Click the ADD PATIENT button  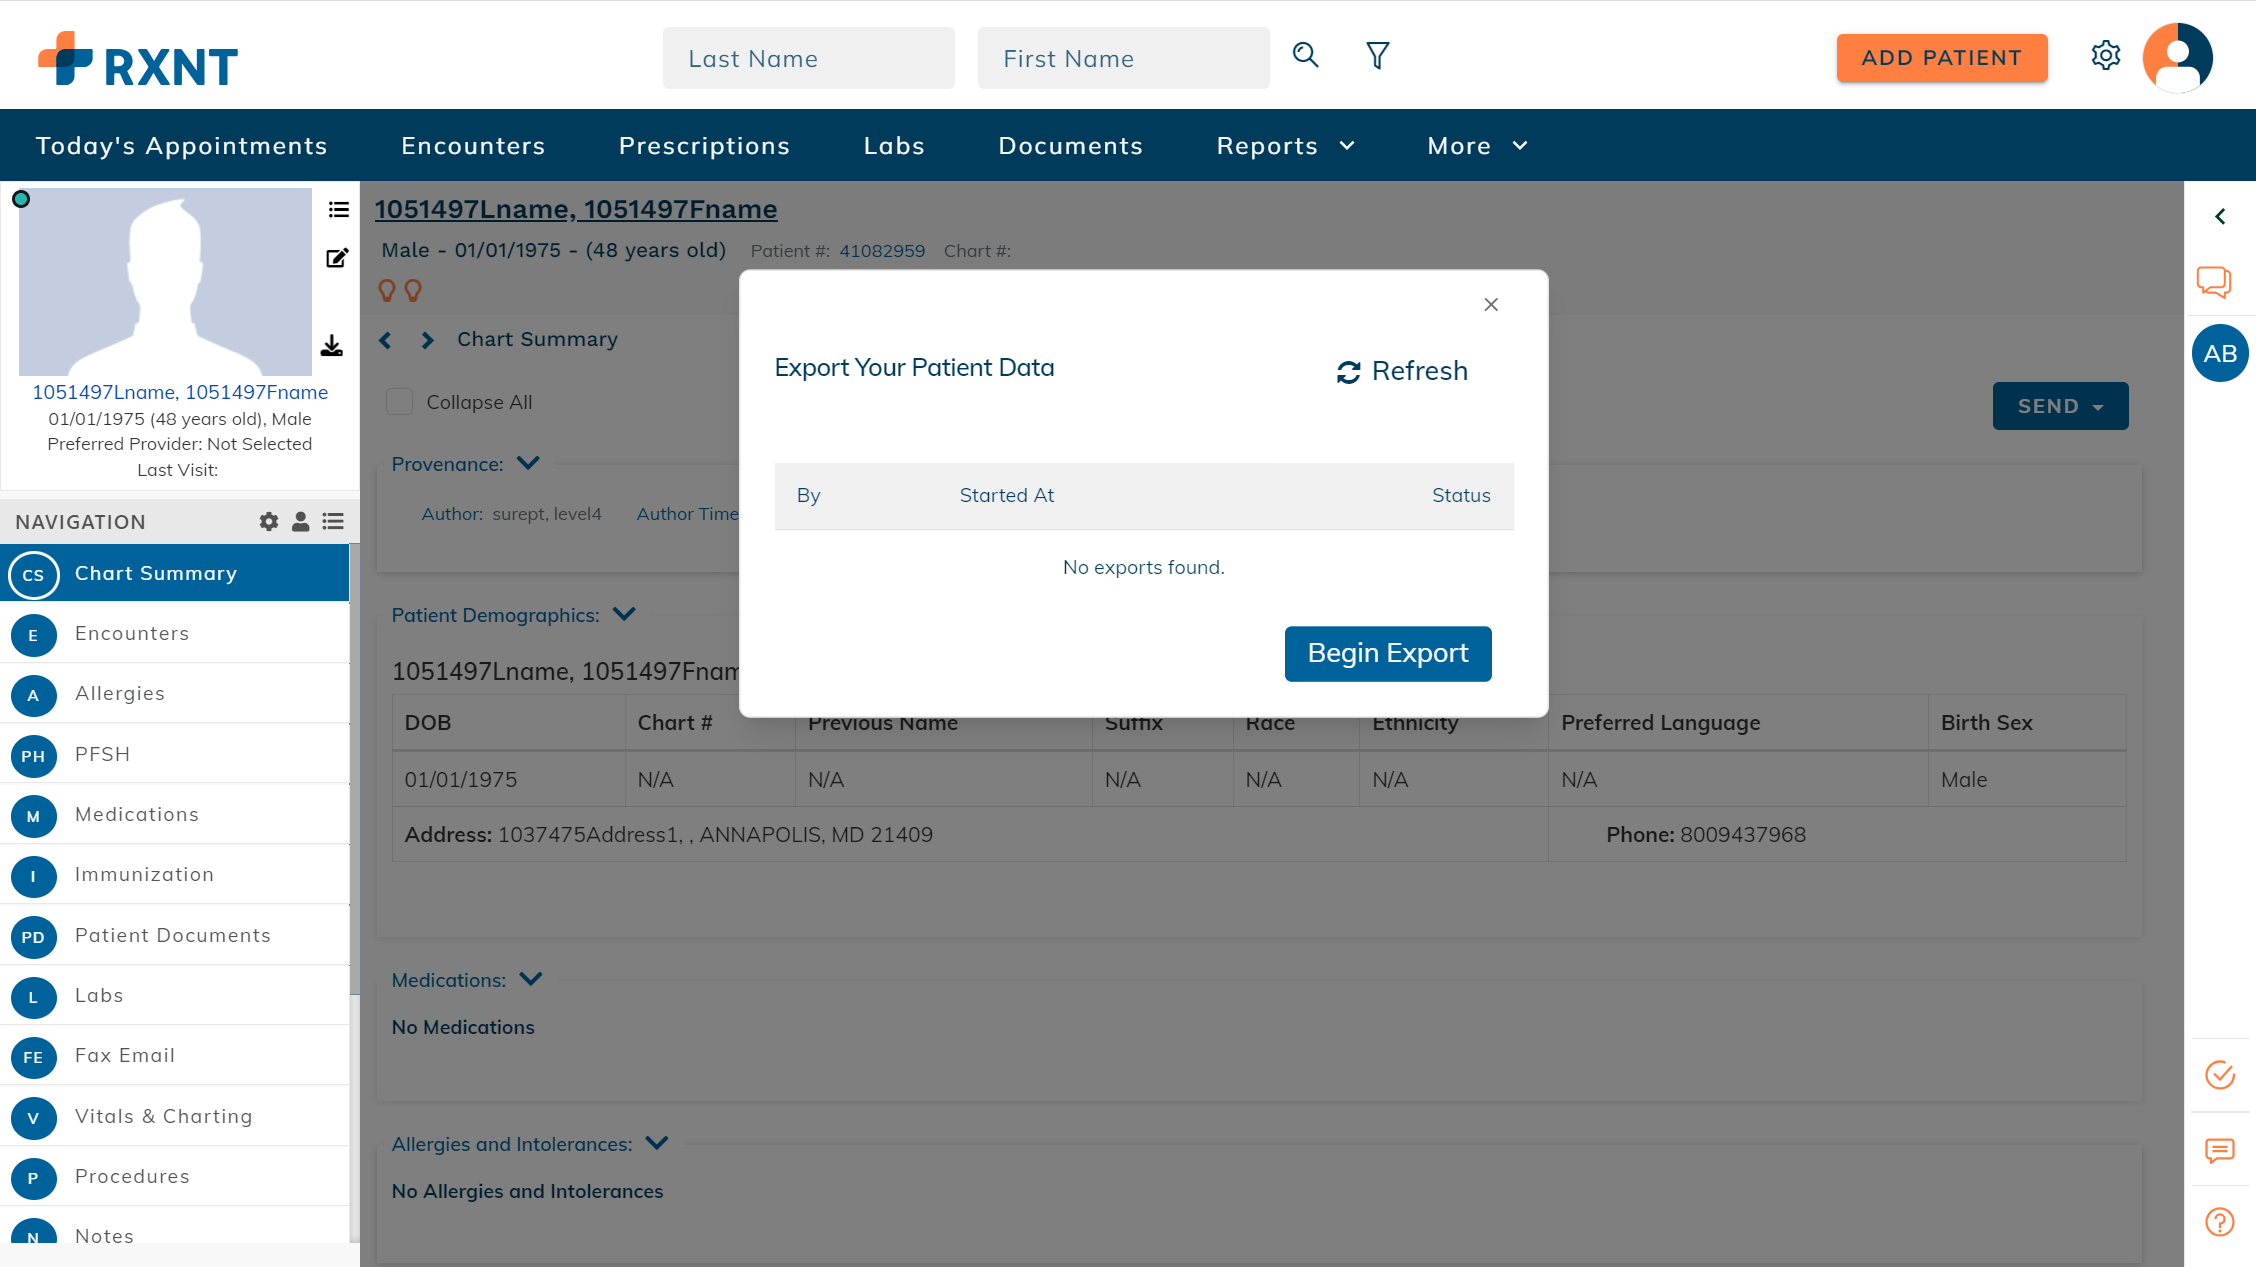coord(1941,58)
